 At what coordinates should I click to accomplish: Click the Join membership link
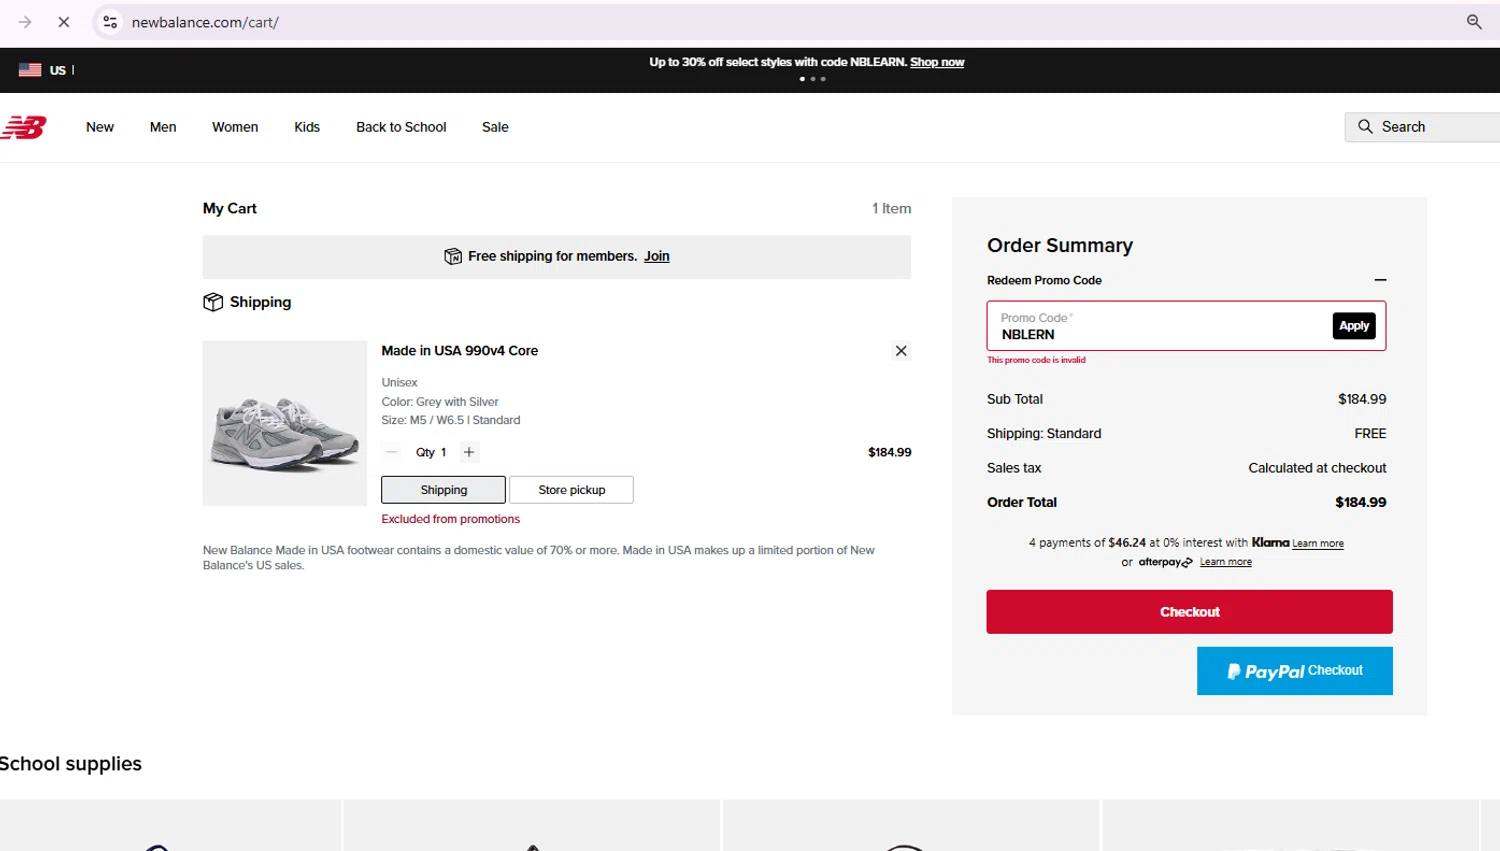click(657, 256)
